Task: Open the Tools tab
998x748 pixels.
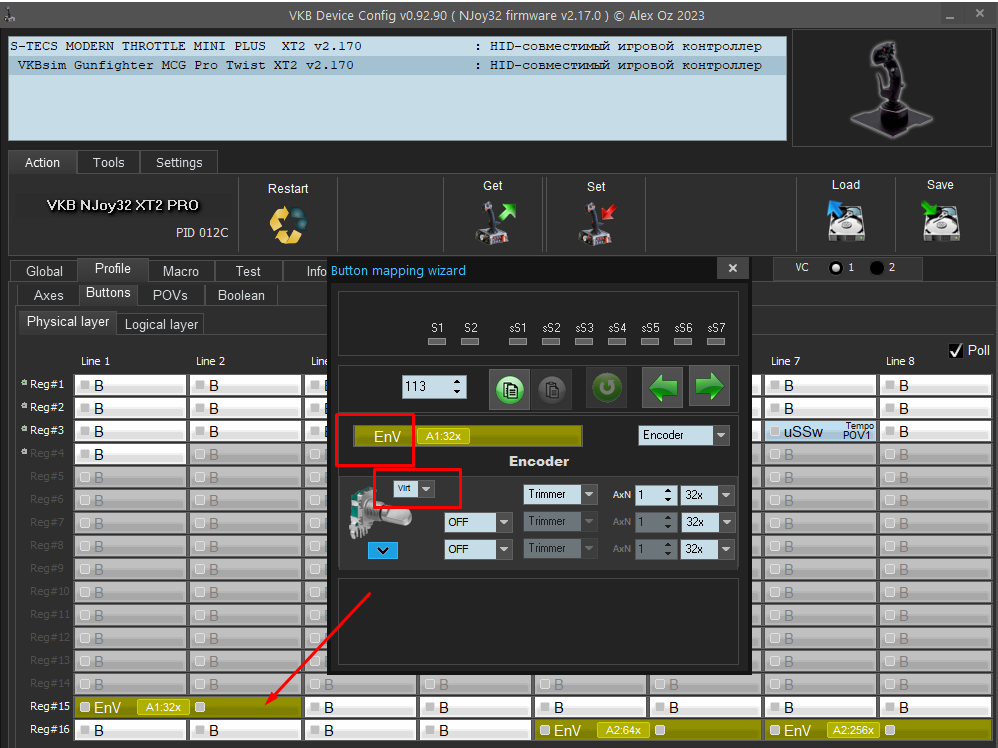Action: coord(108,162)
